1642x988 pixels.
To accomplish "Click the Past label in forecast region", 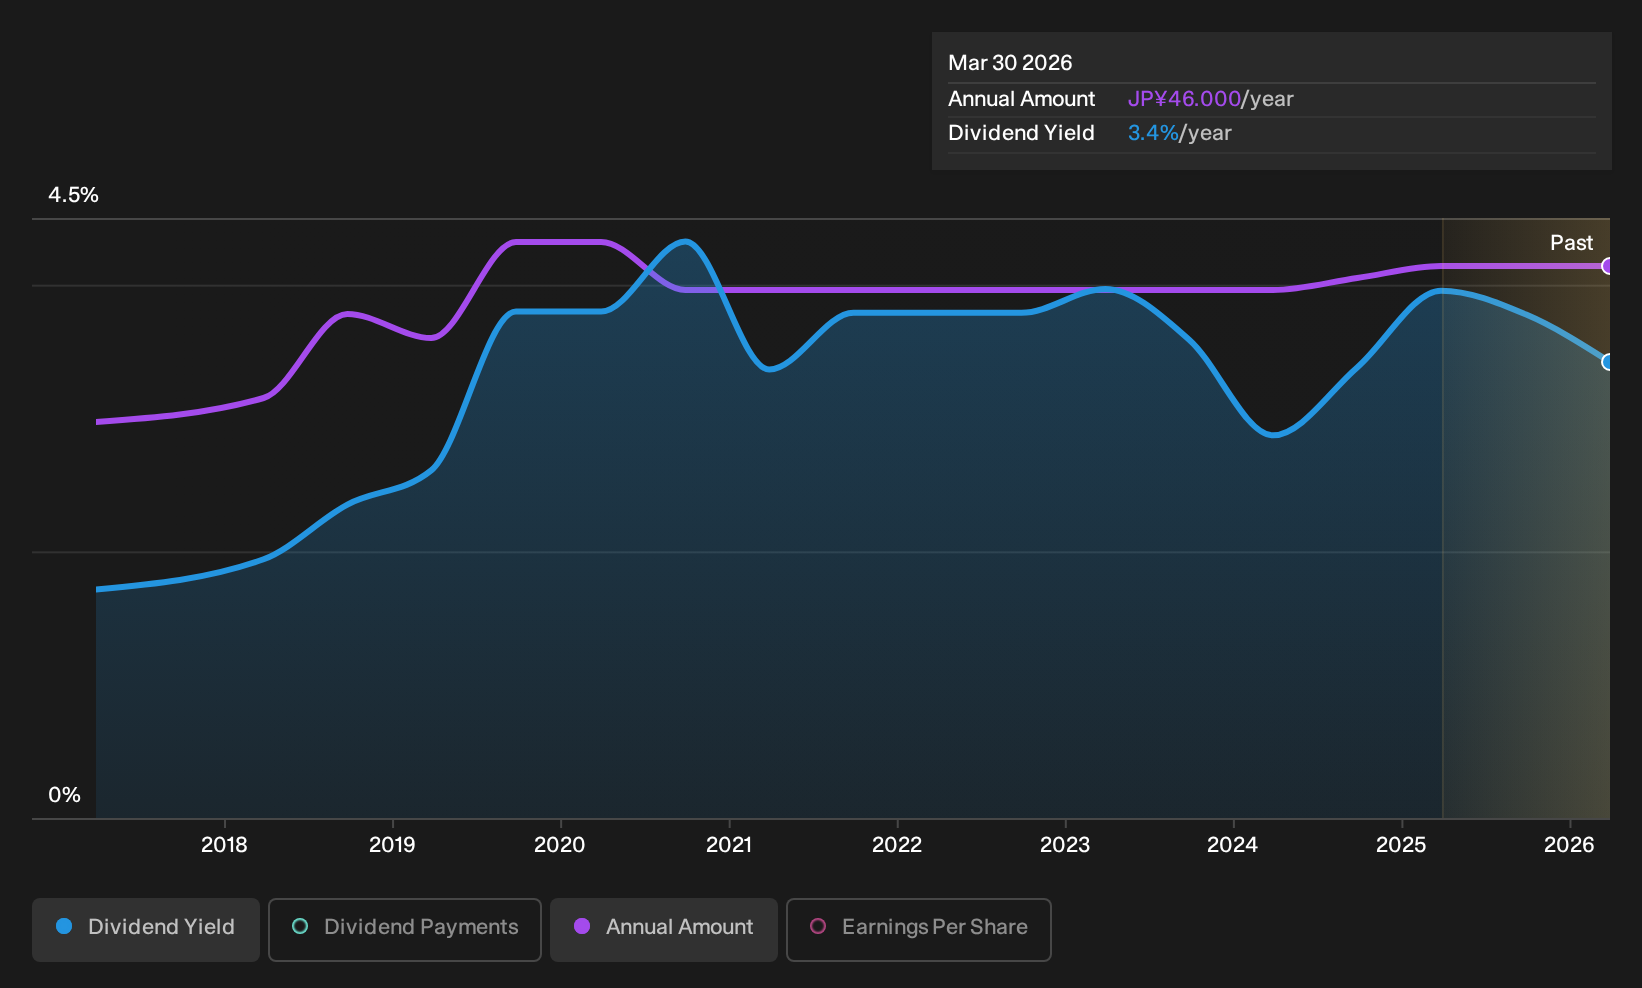I will pyautogui.click(x=1571, y=243).
